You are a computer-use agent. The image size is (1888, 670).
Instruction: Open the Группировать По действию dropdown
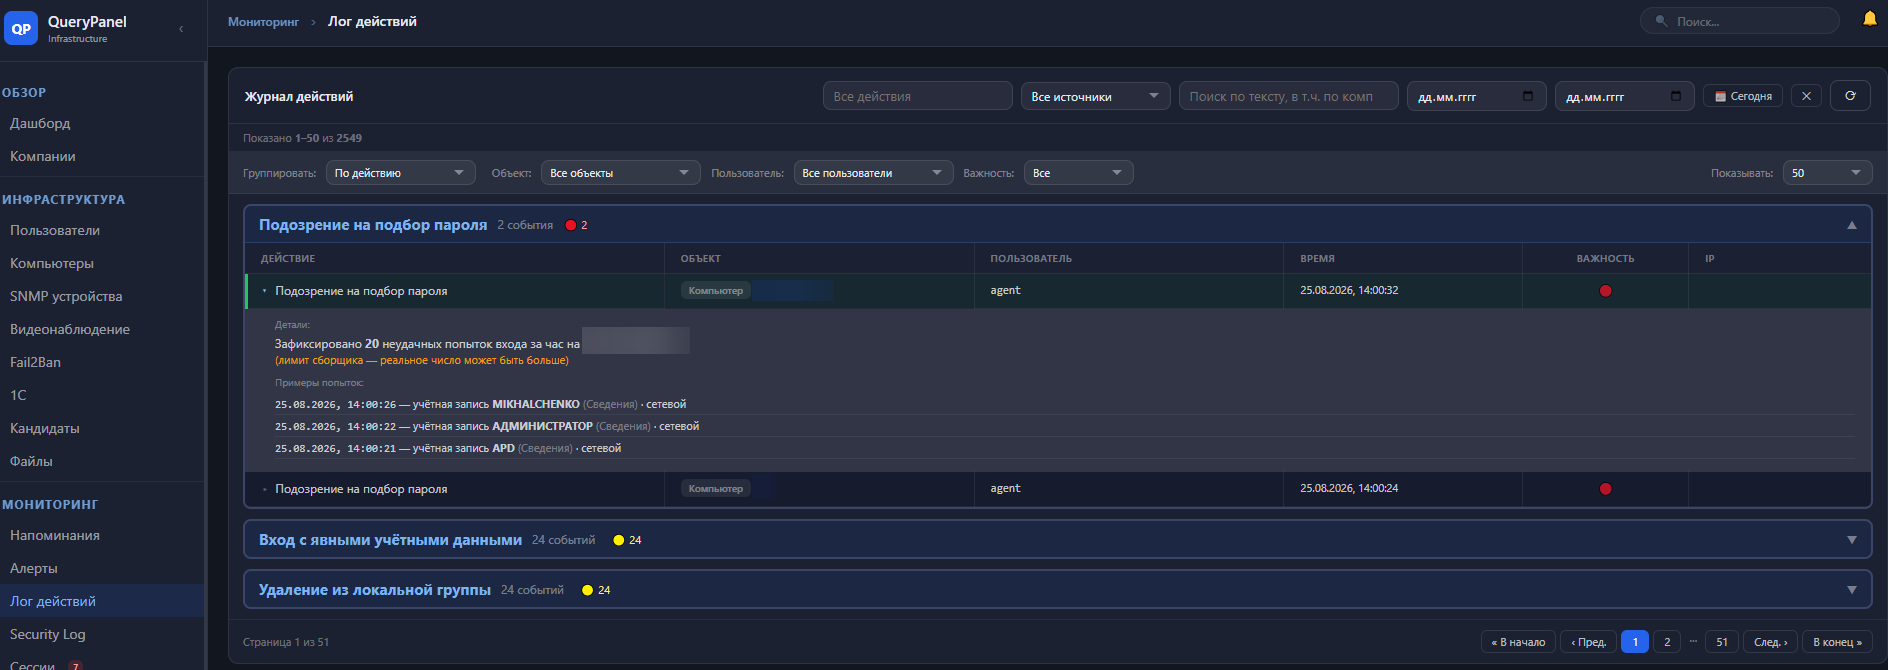click(400, 173)
